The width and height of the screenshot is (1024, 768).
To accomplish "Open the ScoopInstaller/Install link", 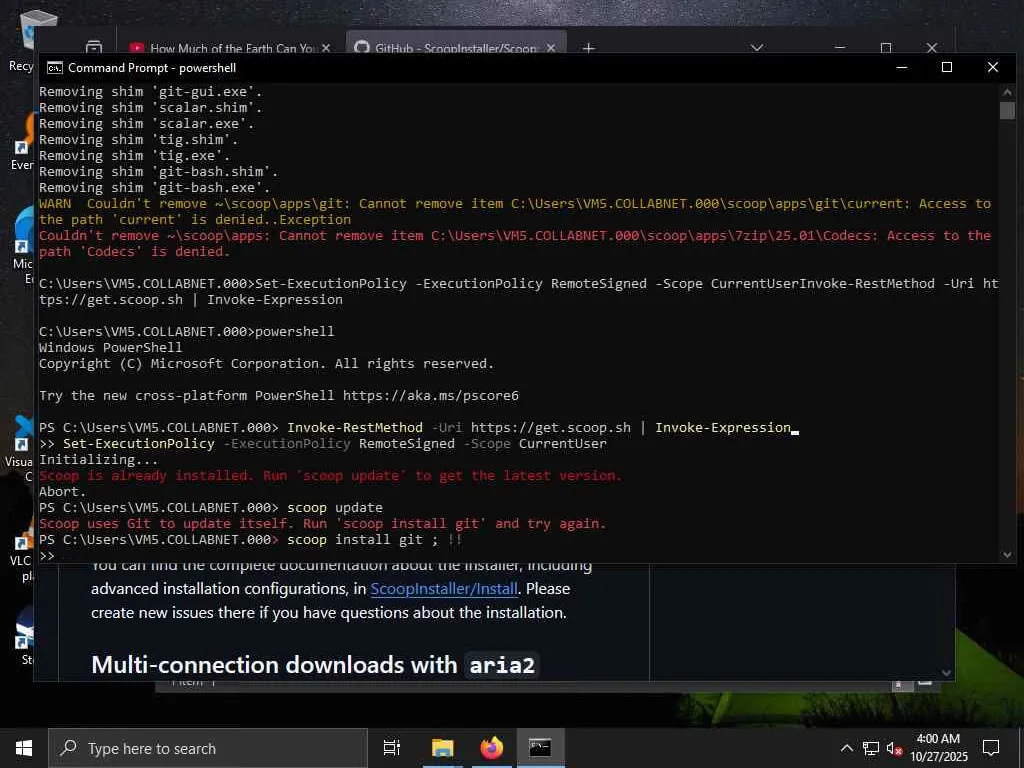I will point(444,588).
